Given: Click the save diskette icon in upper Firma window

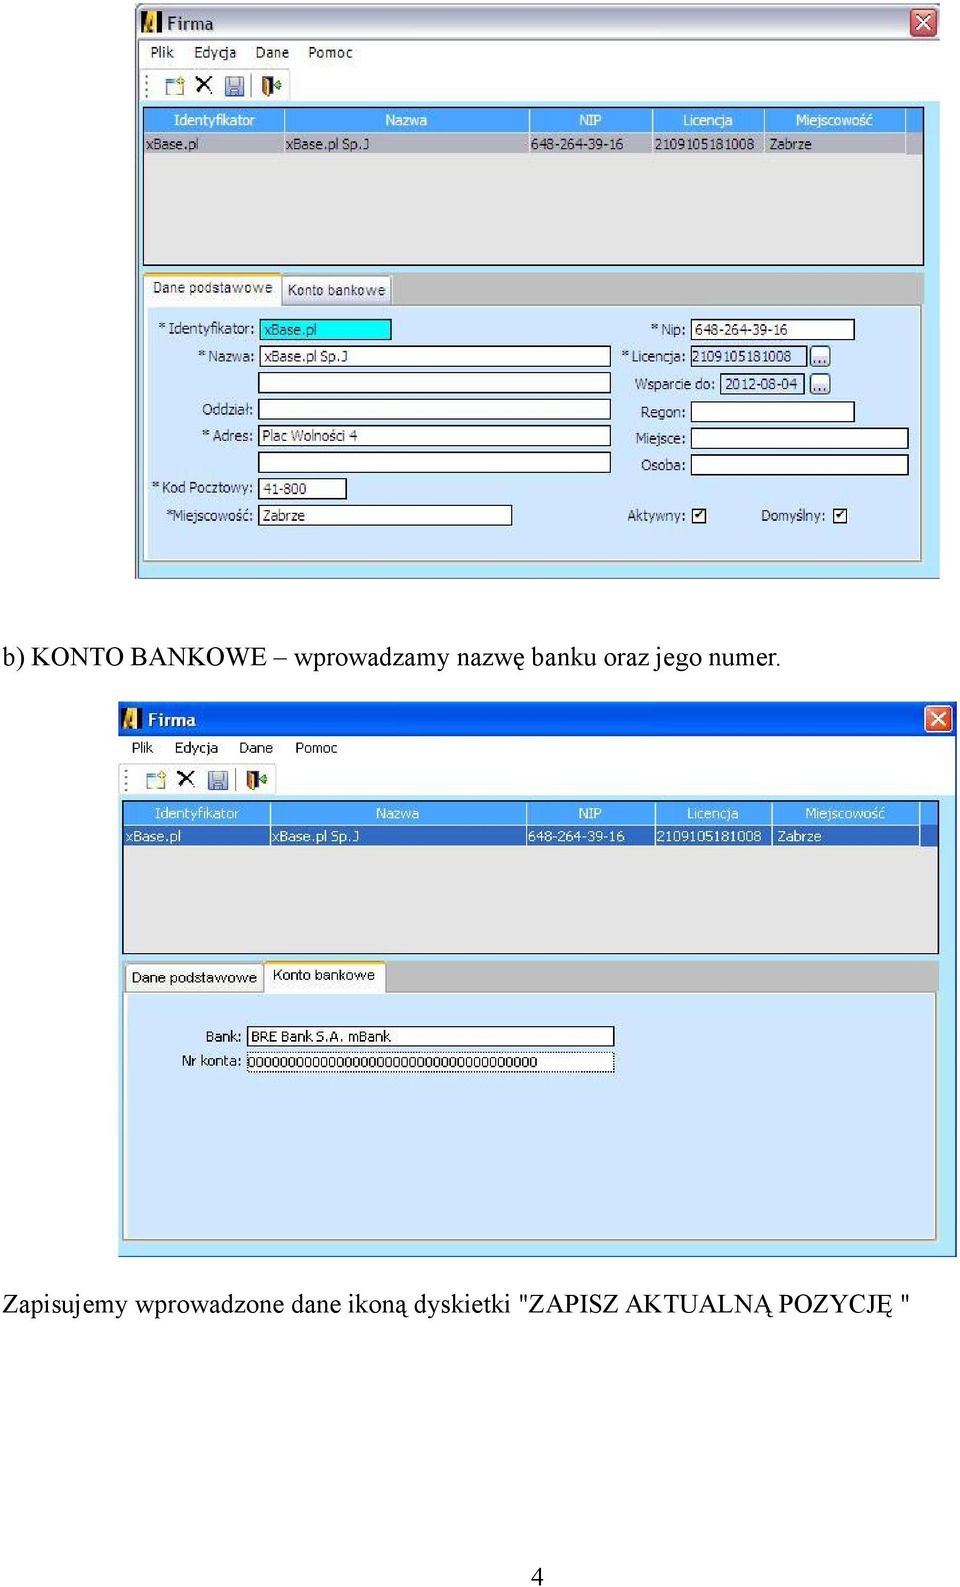Looking at the screenshot, I should (x=234, y=86).
